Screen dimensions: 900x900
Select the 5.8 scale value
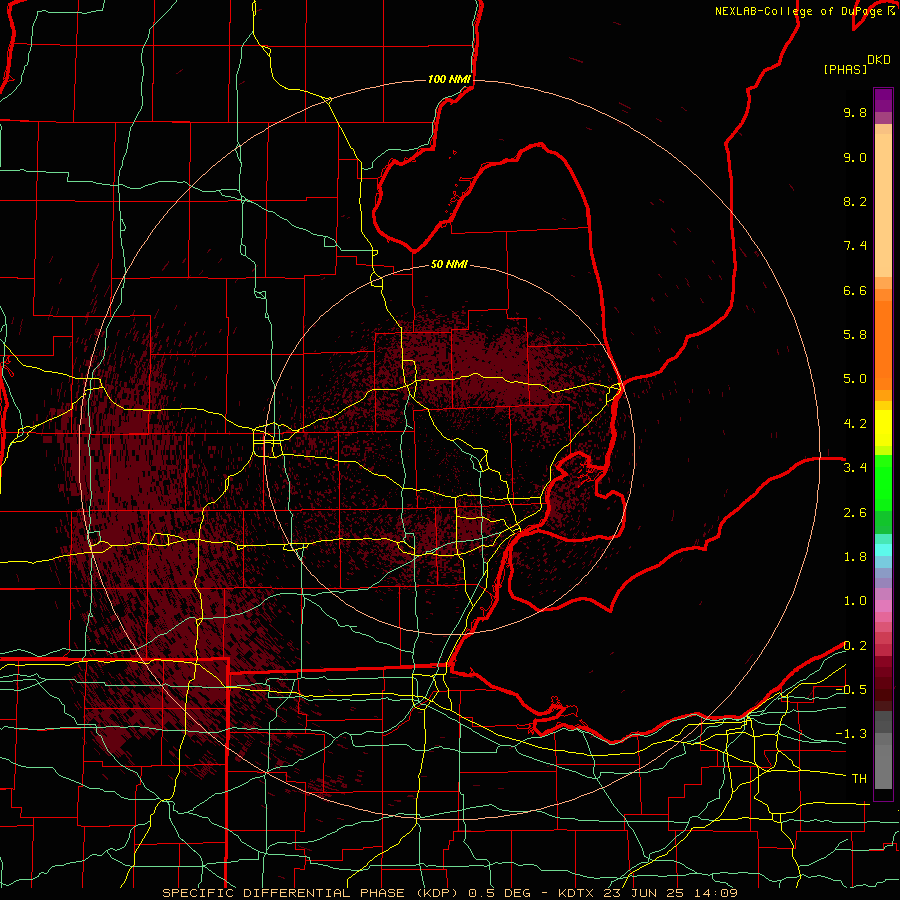coord(855,335)
